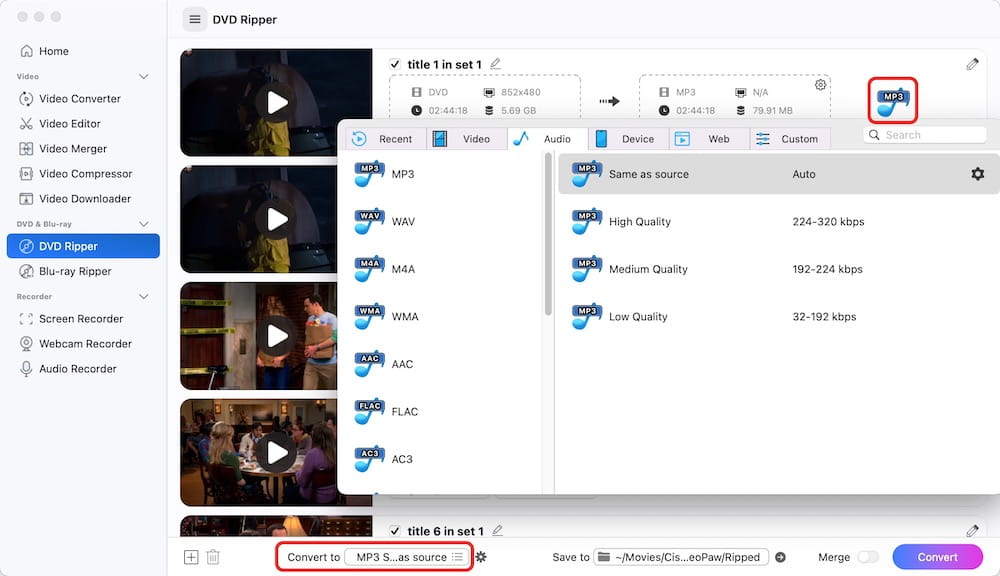Open Blu-ray Ripper tool
The width and height of the screenshot is (1000, 576).
tap(66, 271)
